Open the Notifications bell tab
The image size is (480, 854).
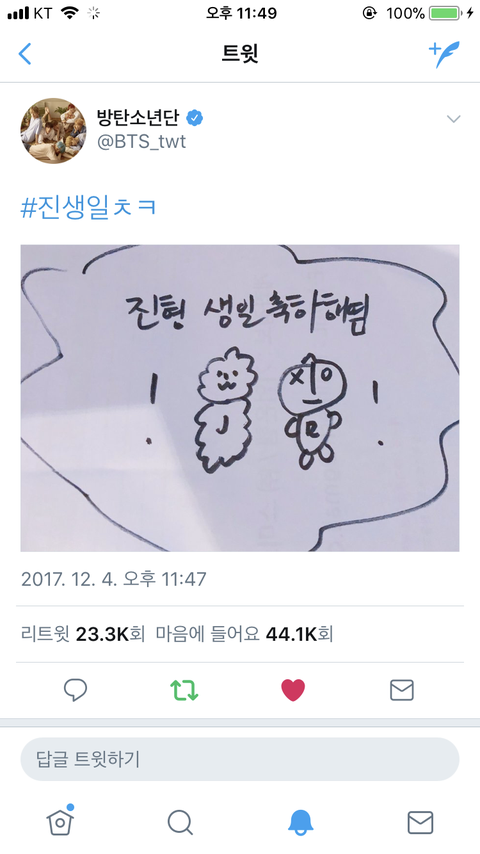[x=300, y=822]
